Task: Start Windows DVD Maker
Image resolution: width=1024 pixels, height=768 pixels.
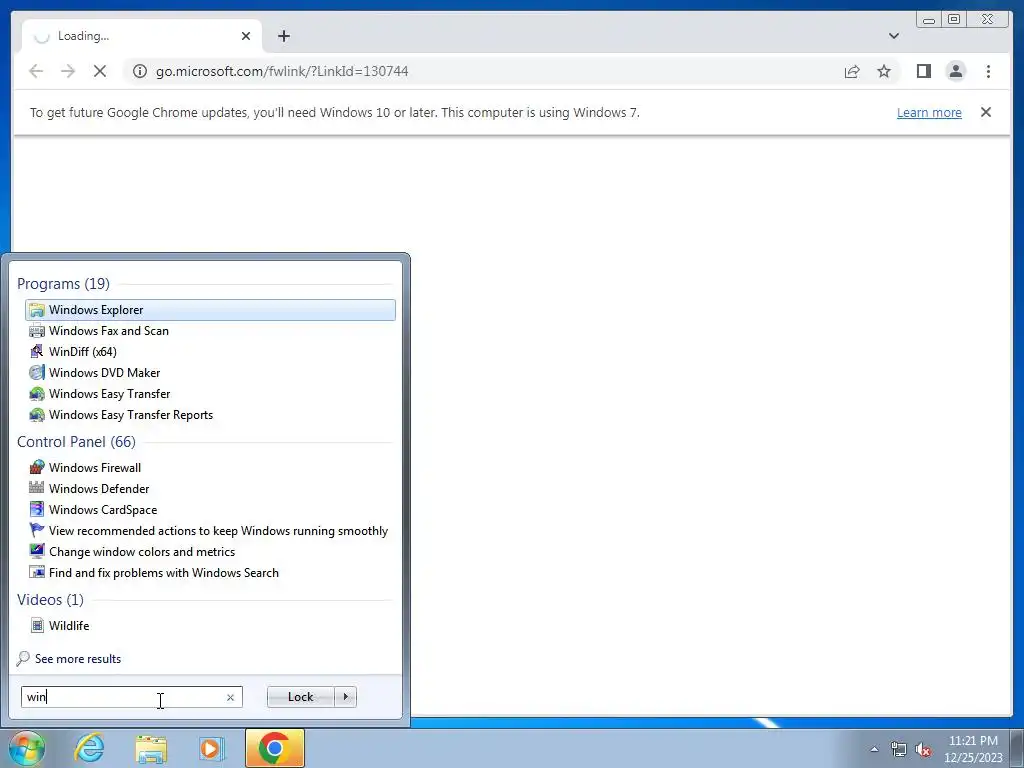Action: pyautogui.click(x=104, y=372)
